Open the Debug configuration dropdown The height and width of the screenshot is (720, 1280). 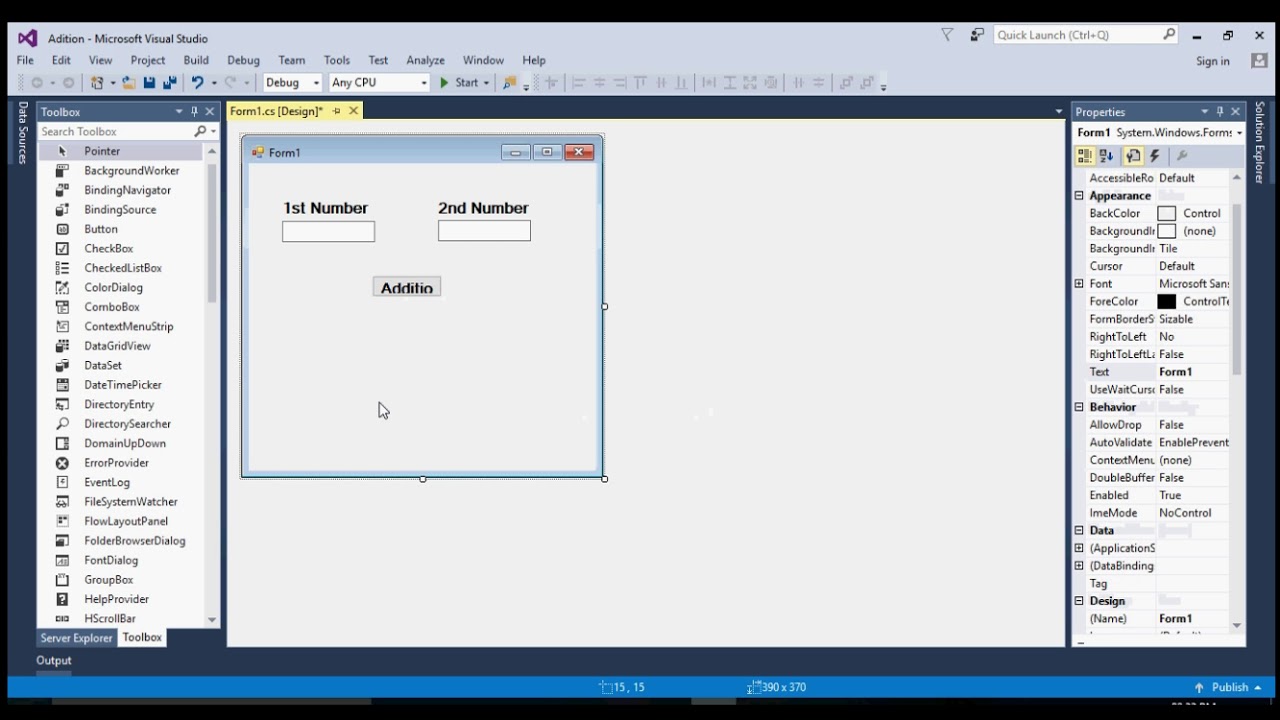316,83
